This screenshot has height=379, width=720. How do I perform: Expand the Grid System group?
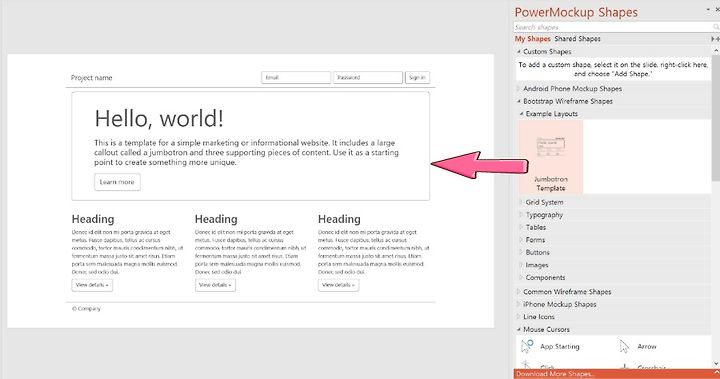pyautogui.click(x=522, y=202)
